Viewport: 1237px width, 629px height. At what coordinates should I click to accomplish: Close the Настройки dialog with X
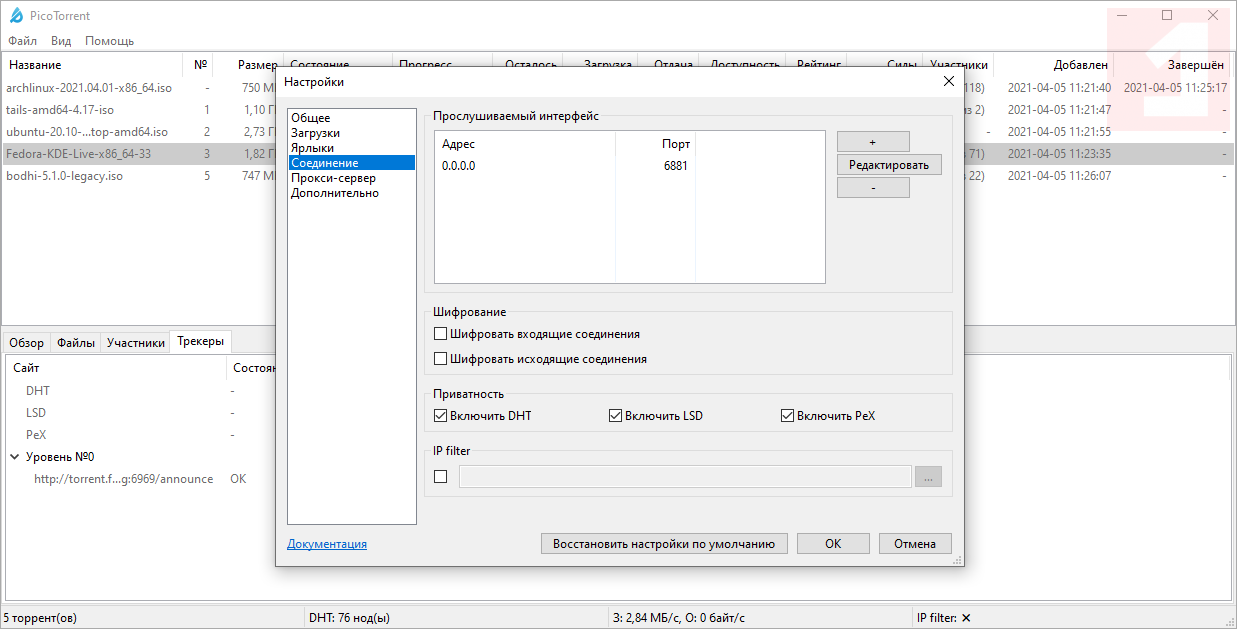tap(949, 82)
